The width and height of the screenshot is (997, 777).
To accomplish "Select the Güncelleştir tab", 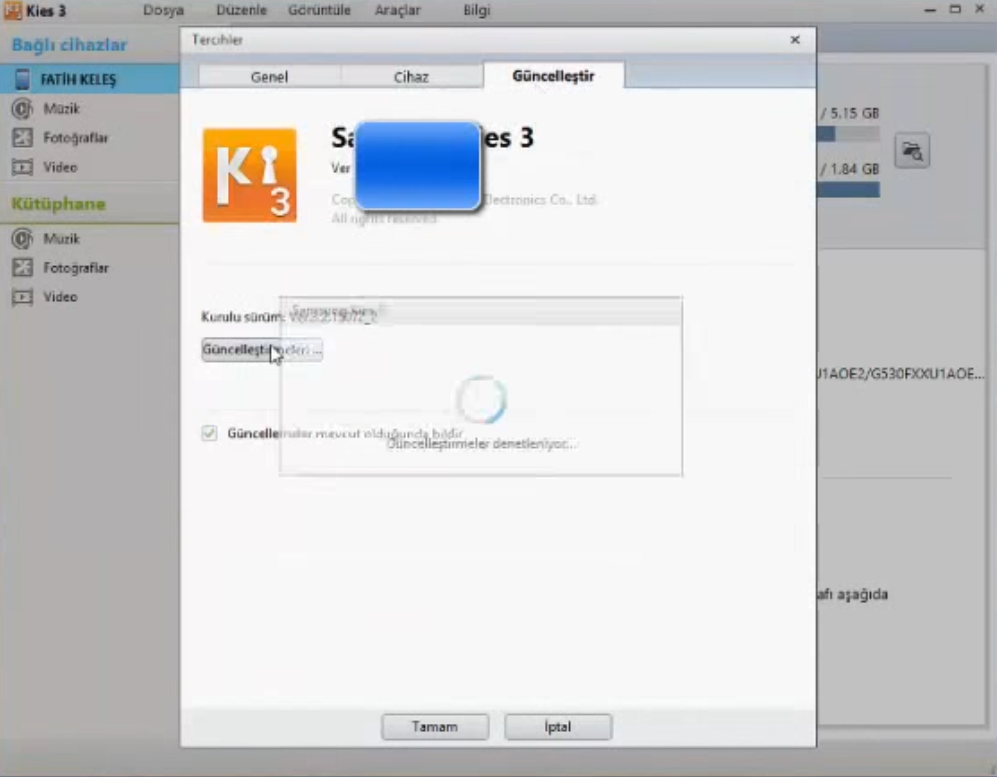I will [553, 76].
